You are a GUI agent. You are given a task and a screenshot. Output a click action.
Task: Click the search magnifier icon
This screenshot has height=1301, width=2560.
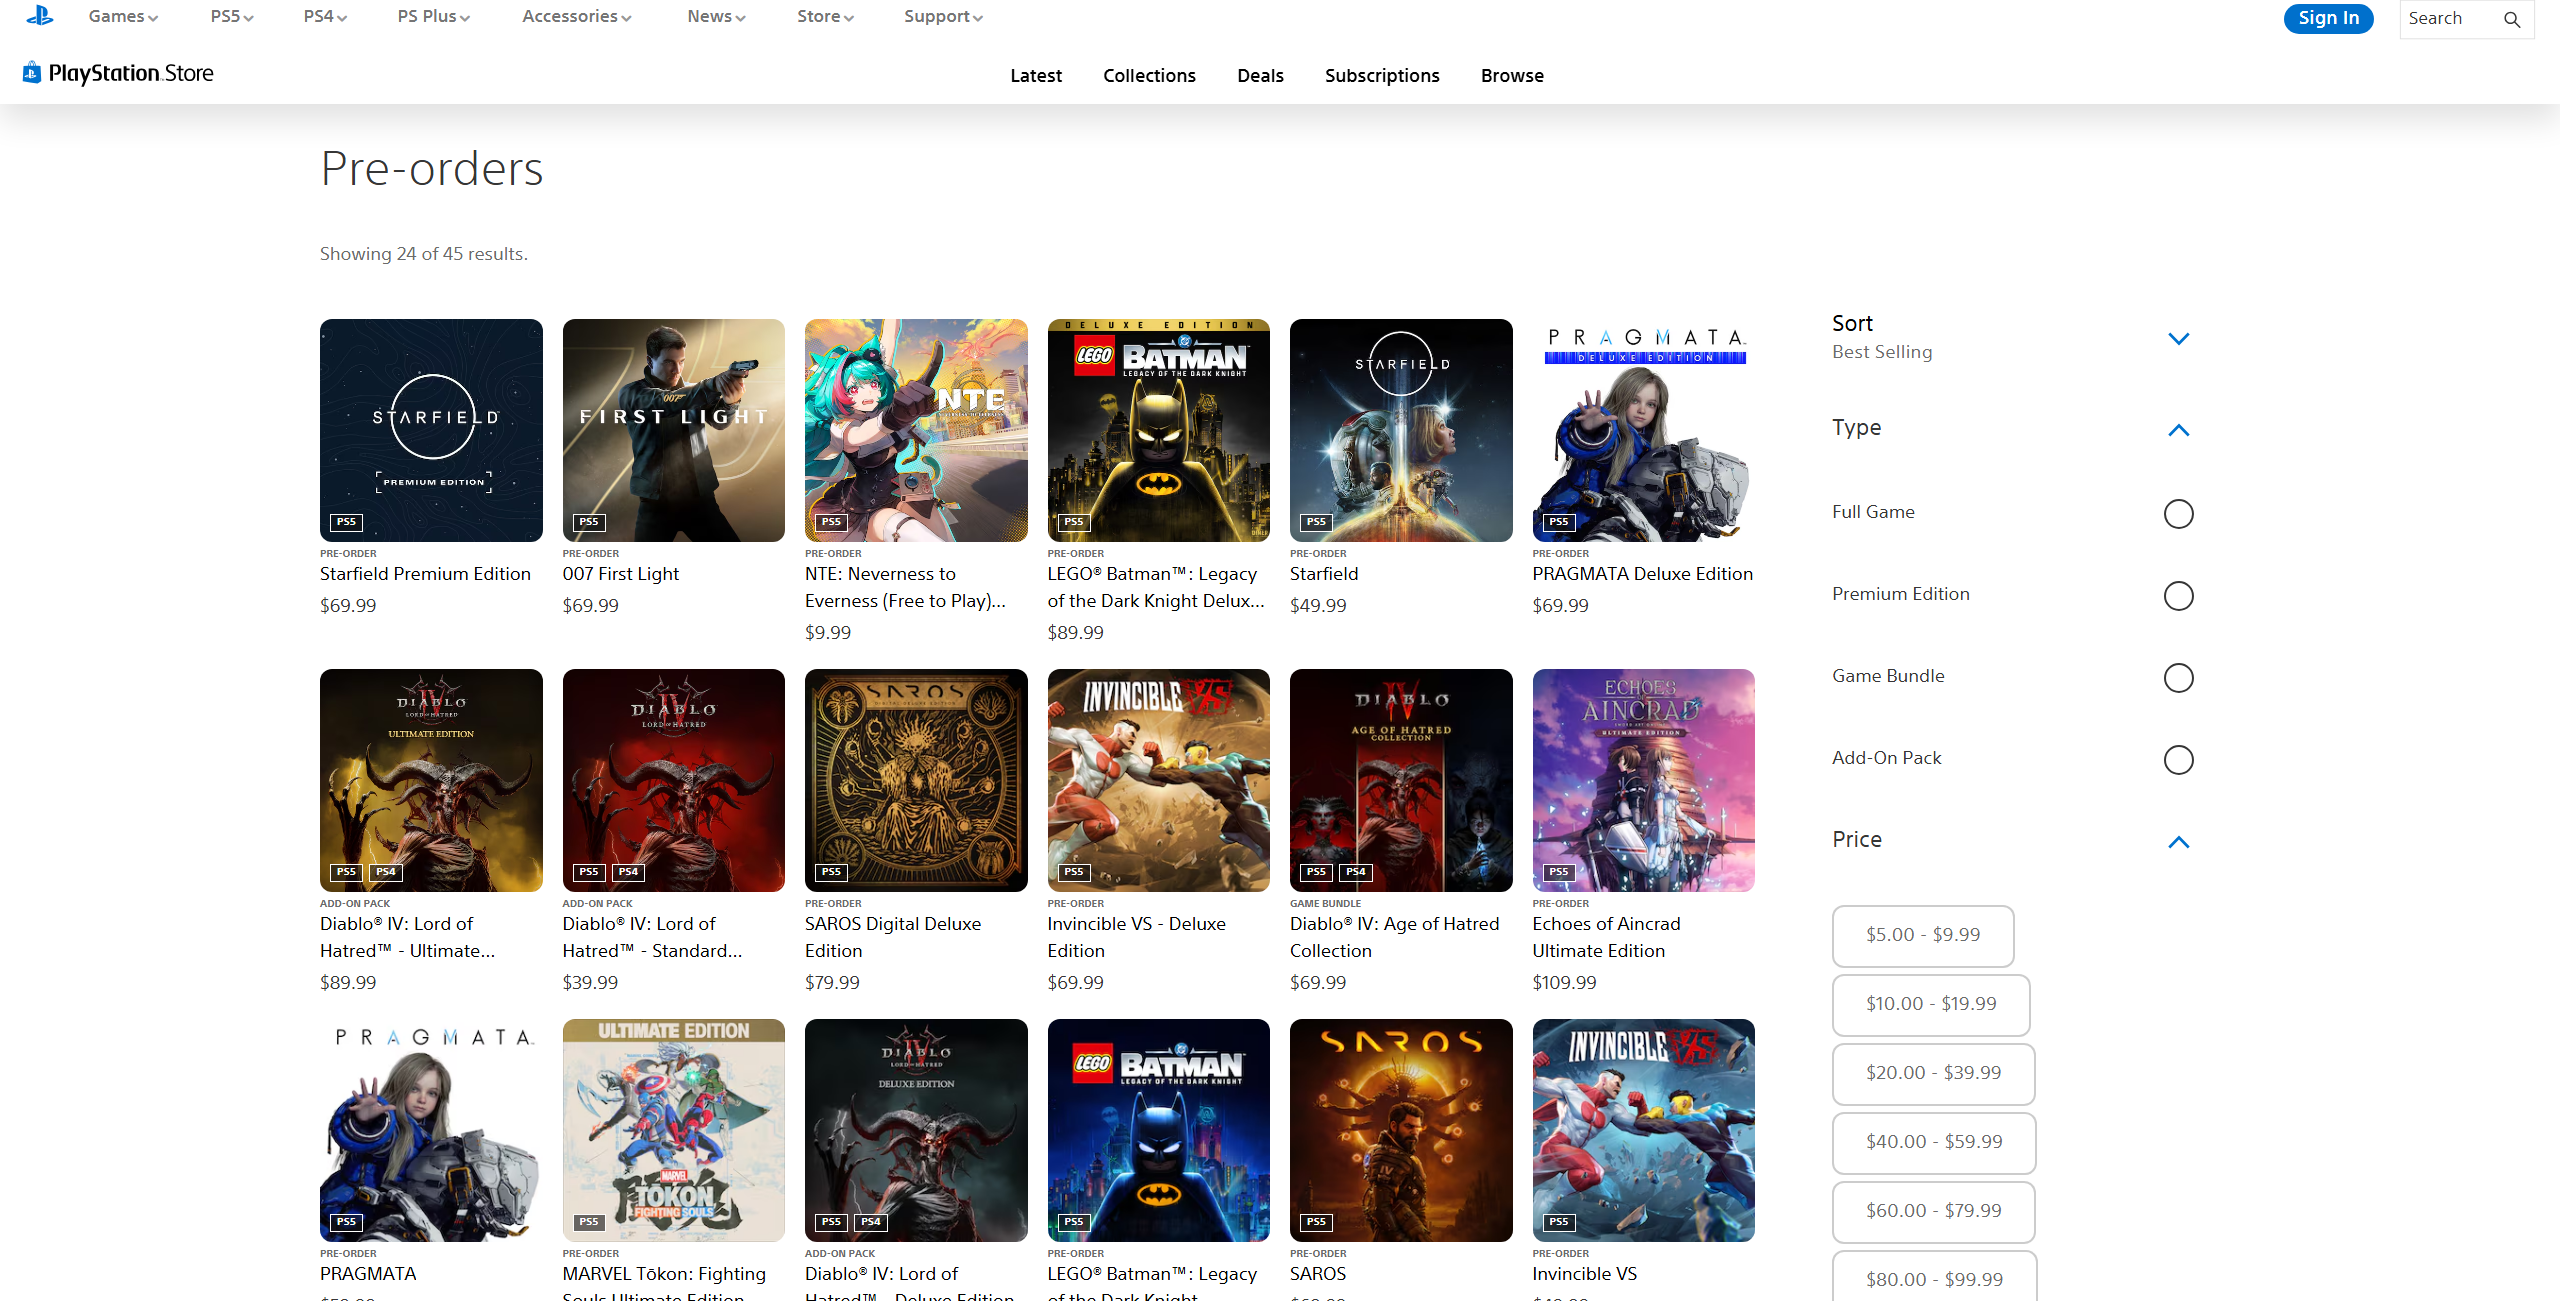tap(2512, 19)
